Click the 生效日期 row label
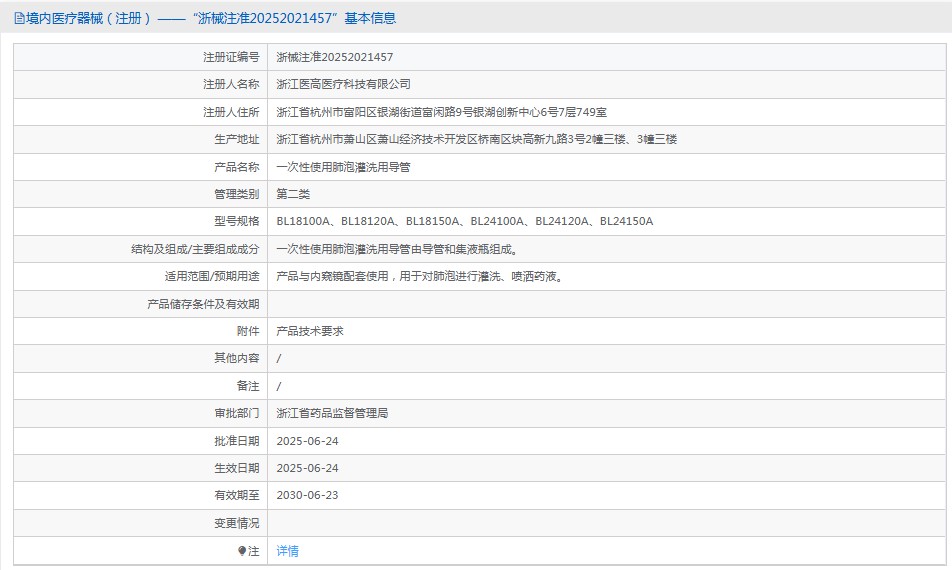Screen dimensions: 952x570 coord(236,468)
